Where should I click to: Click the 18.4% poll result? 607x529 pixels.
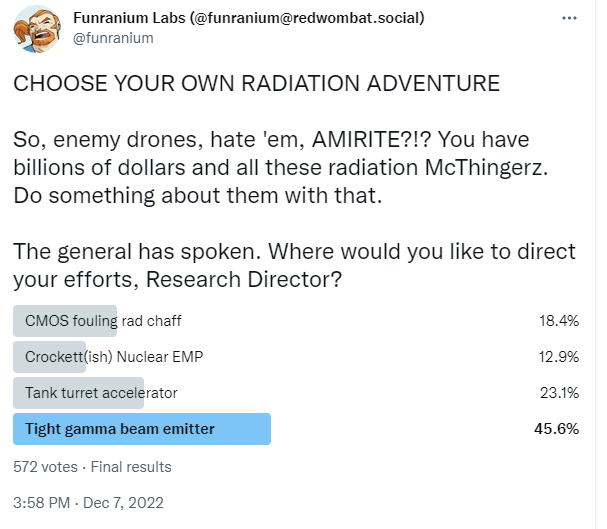[559, 321]
